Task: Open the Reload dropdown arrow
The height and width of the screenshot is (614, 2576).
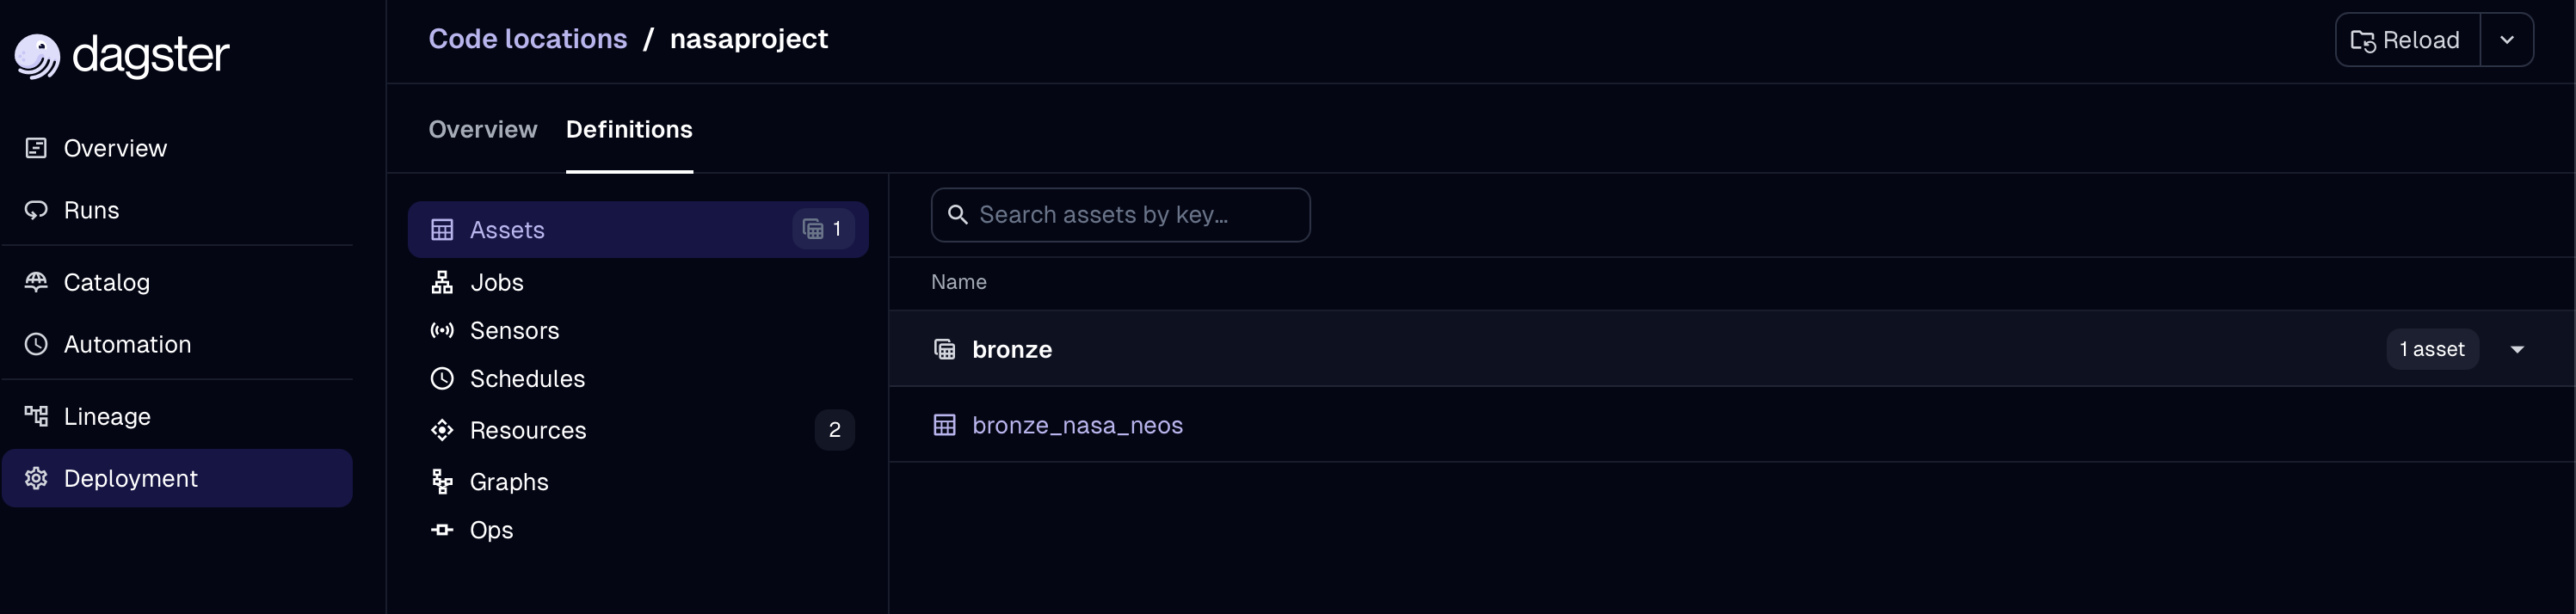Action: point(2506,40)
